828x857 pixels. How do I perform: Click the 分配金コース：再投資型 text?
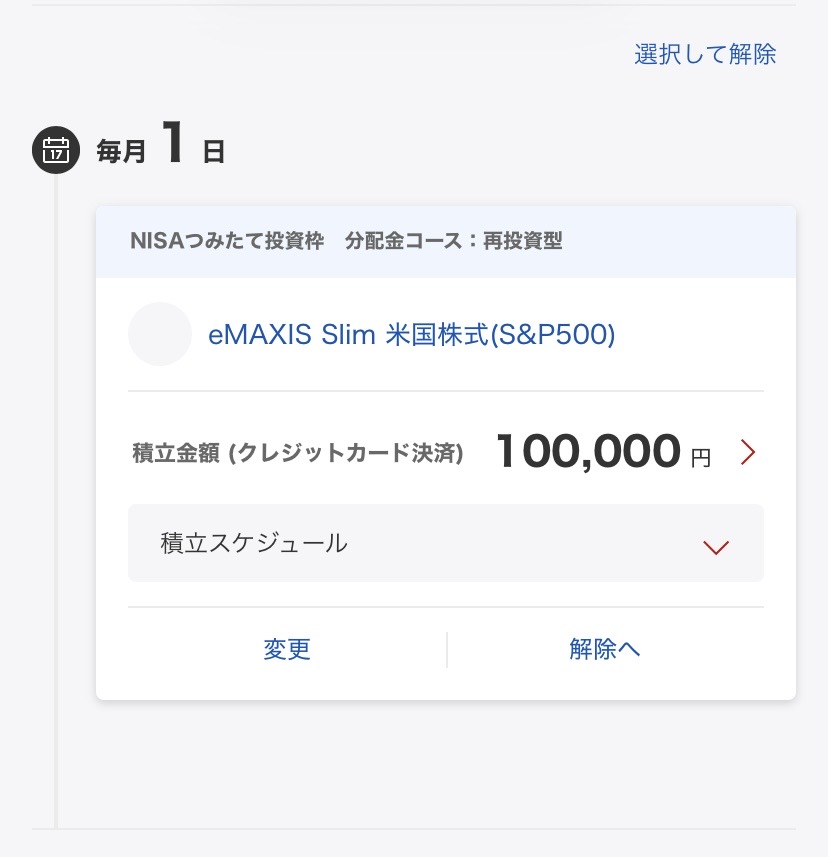[453, 241]
